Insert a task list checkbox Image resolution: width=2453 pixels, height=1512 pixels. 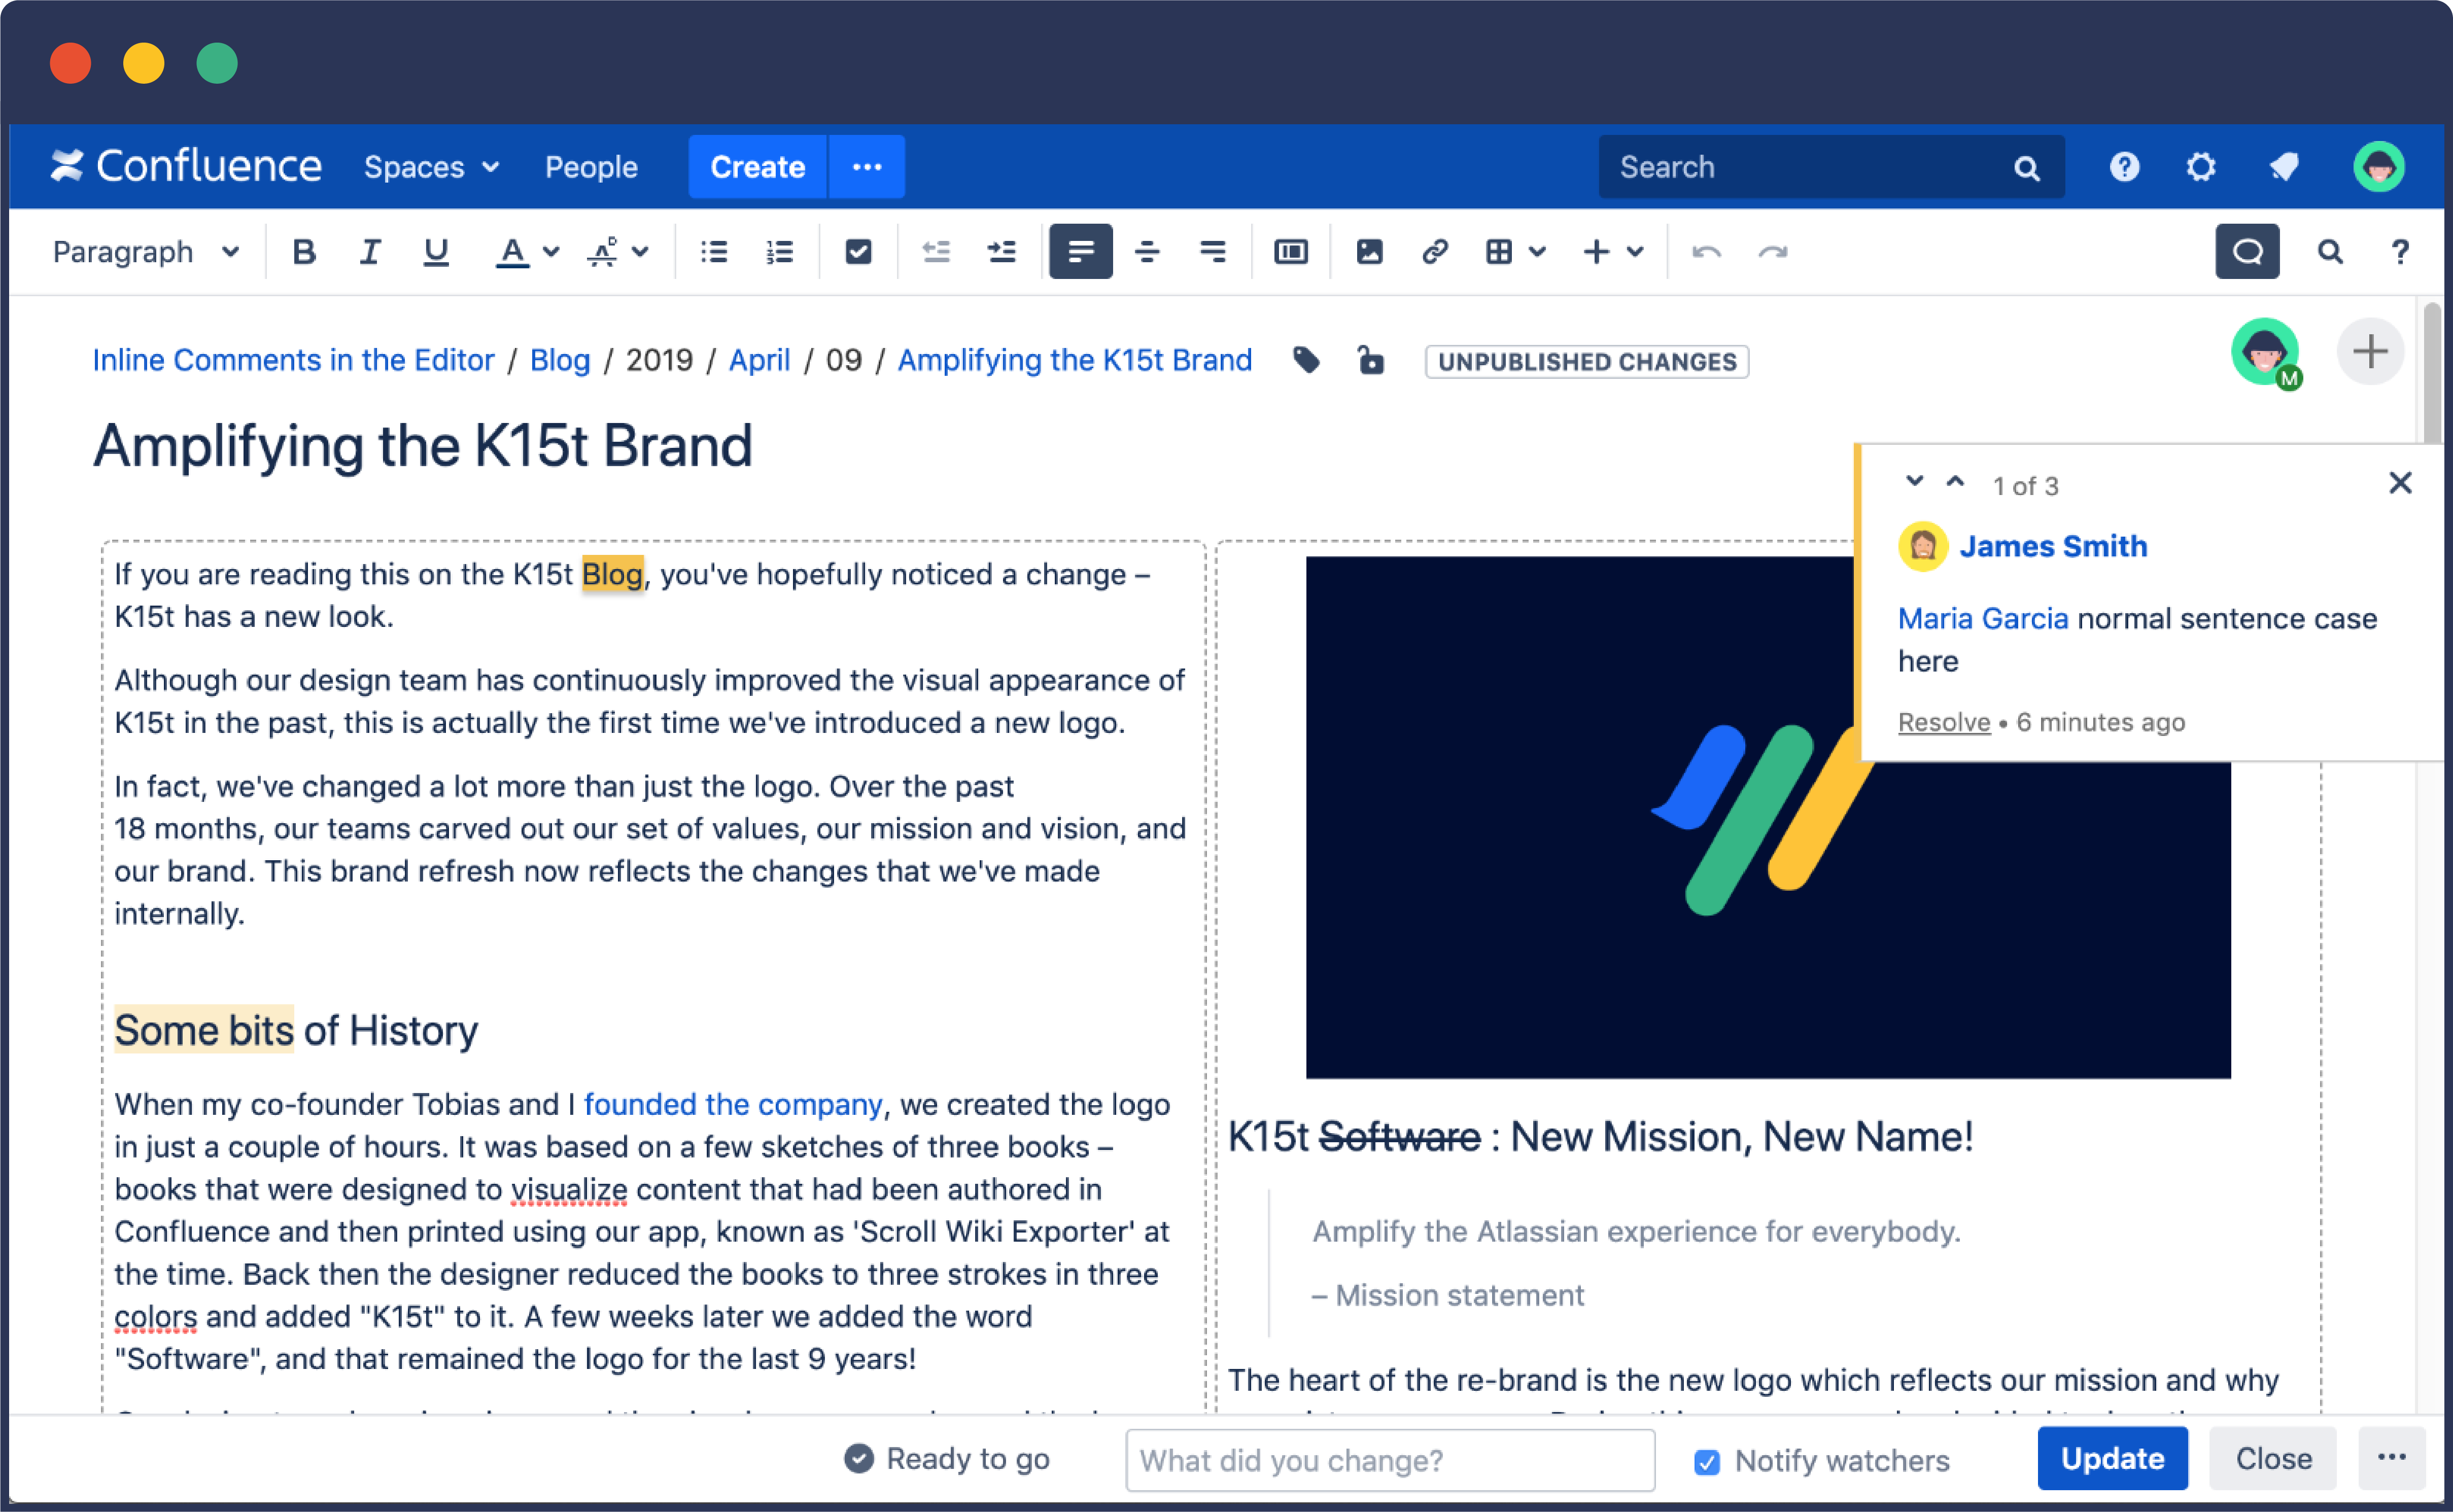click(x=858, y=252)
